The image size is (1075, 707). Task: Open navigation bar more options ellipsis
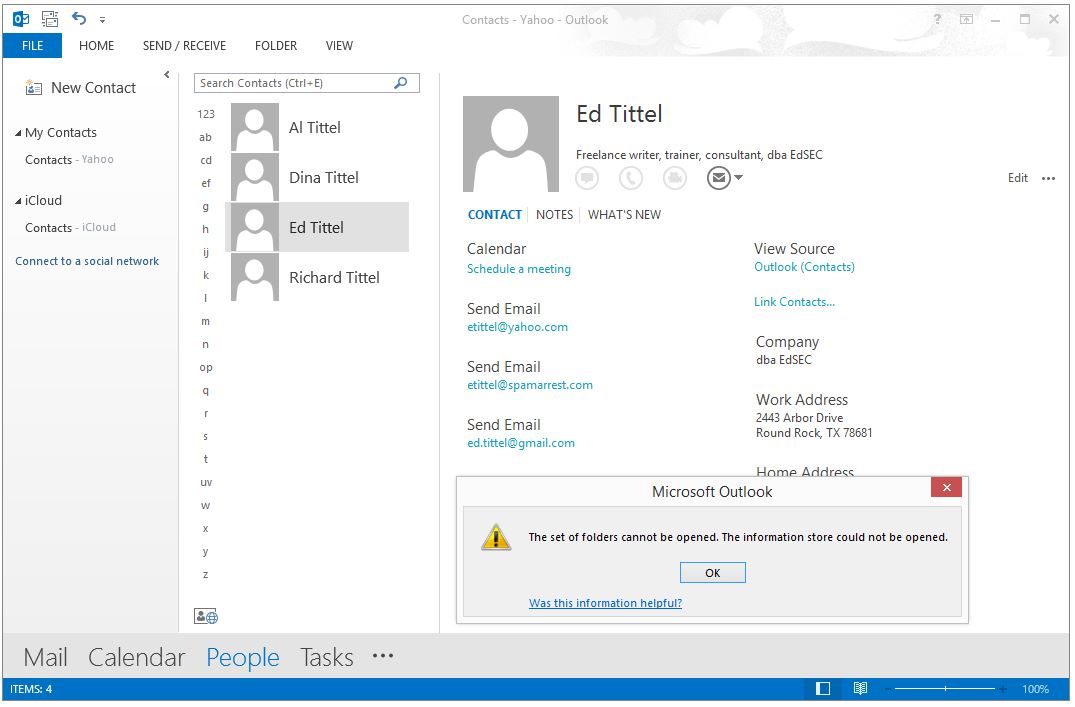383,656
